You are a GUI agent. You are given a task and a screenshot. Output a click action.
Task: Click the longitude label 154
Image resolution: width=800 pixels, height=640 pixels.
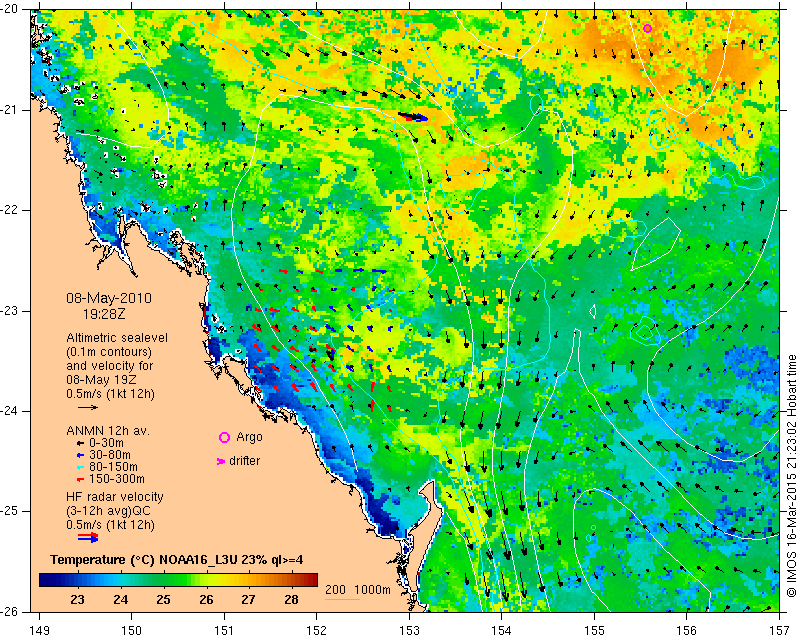pyautogui.click(x=502, y=631)
